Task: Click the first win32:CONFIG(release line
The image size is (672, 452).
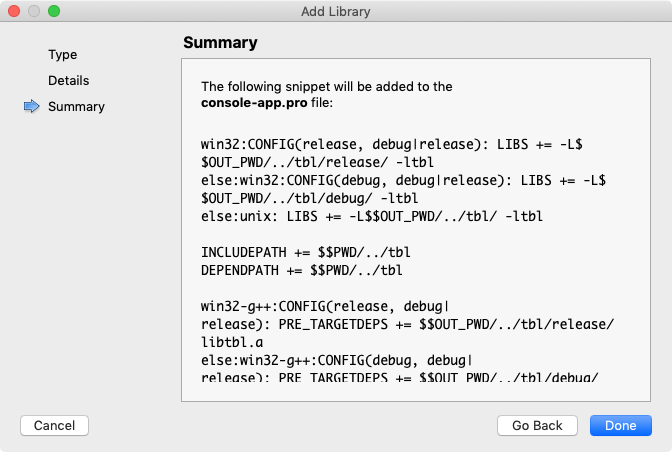Action: (380, 143)
